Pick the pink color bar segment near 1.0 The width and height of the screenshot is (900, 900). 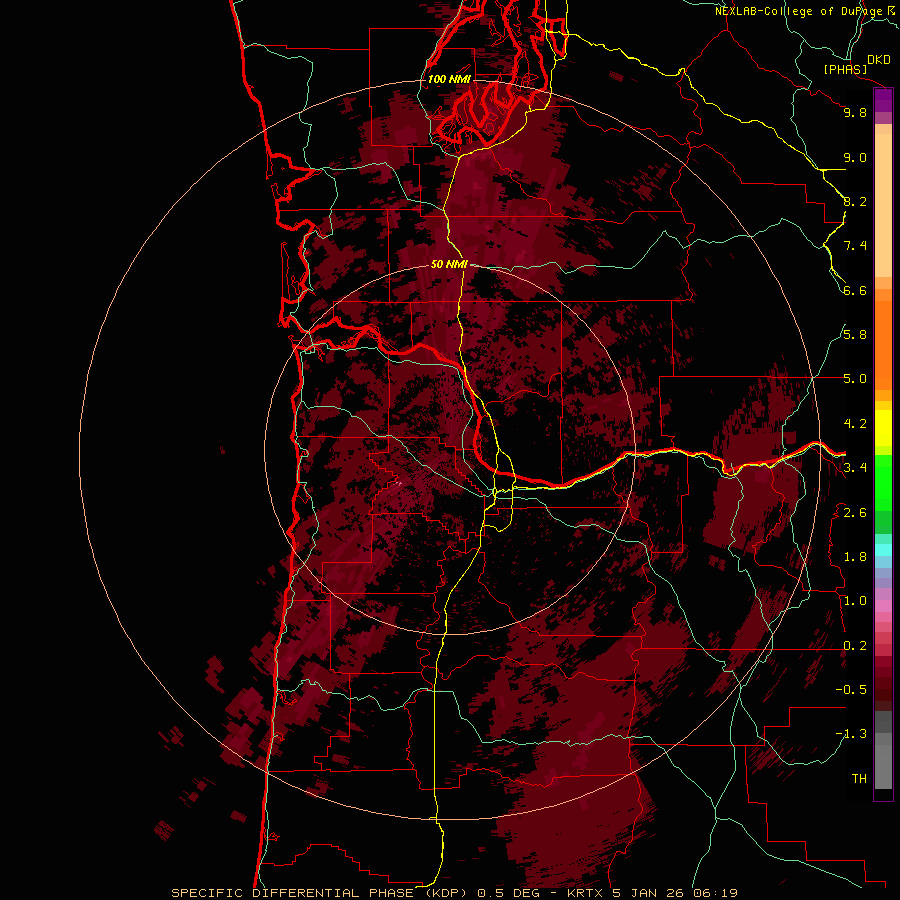tap(883, 606)
